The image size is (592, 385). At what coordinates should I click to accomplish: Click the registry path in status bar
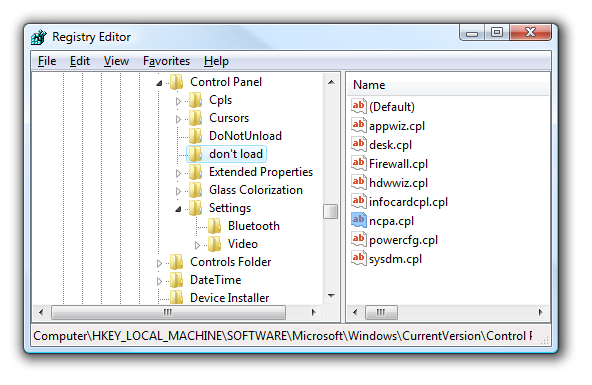[x=283, y=336]
